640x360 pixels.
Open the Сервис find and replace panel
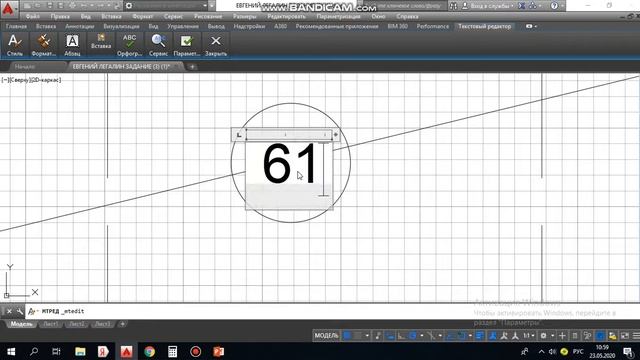pyautogui.click(x=158, y=45)
